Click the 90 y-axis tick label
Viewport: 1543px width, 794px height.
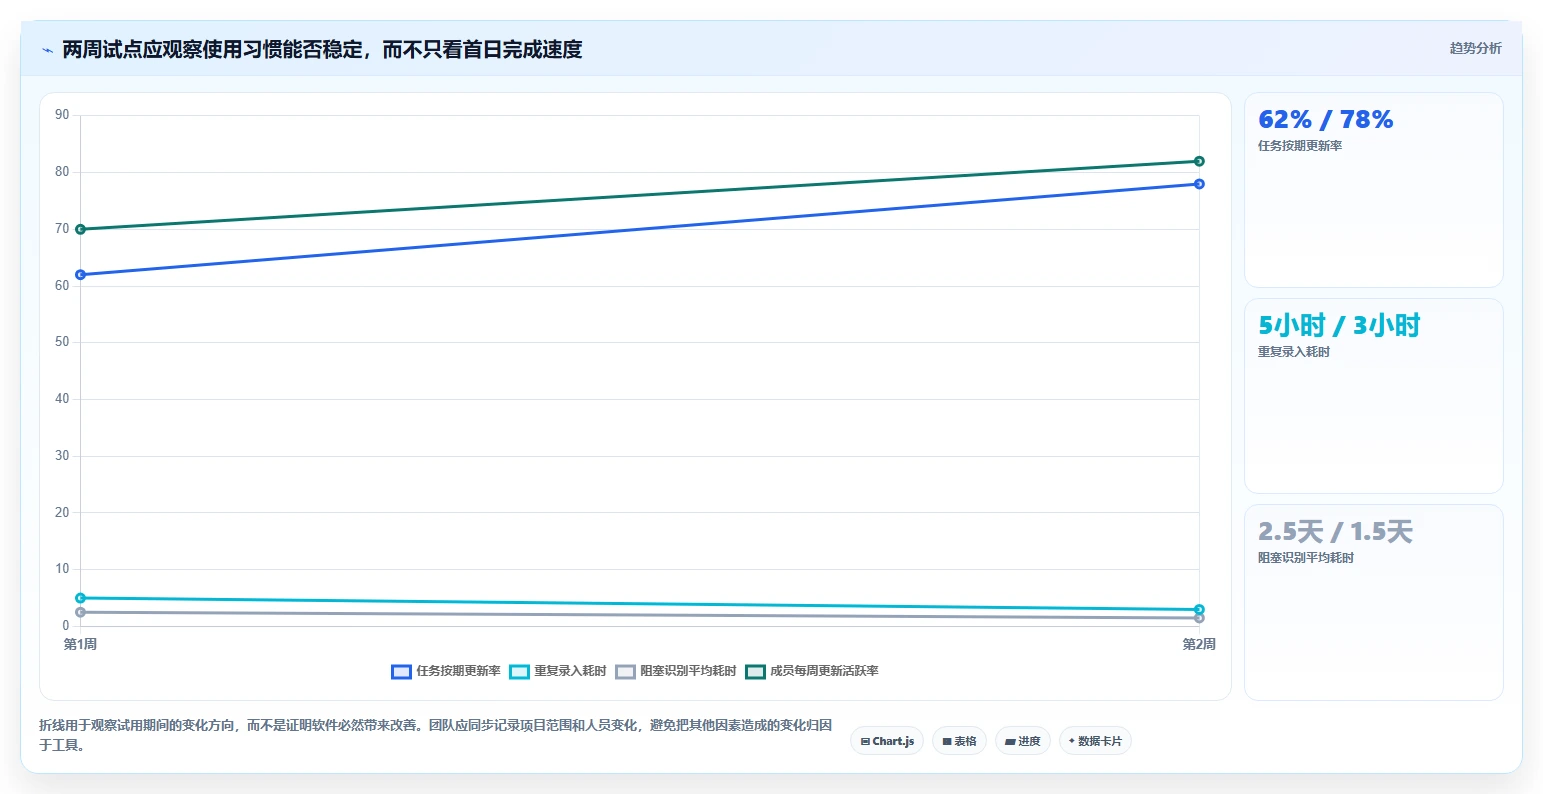(62, 115)
